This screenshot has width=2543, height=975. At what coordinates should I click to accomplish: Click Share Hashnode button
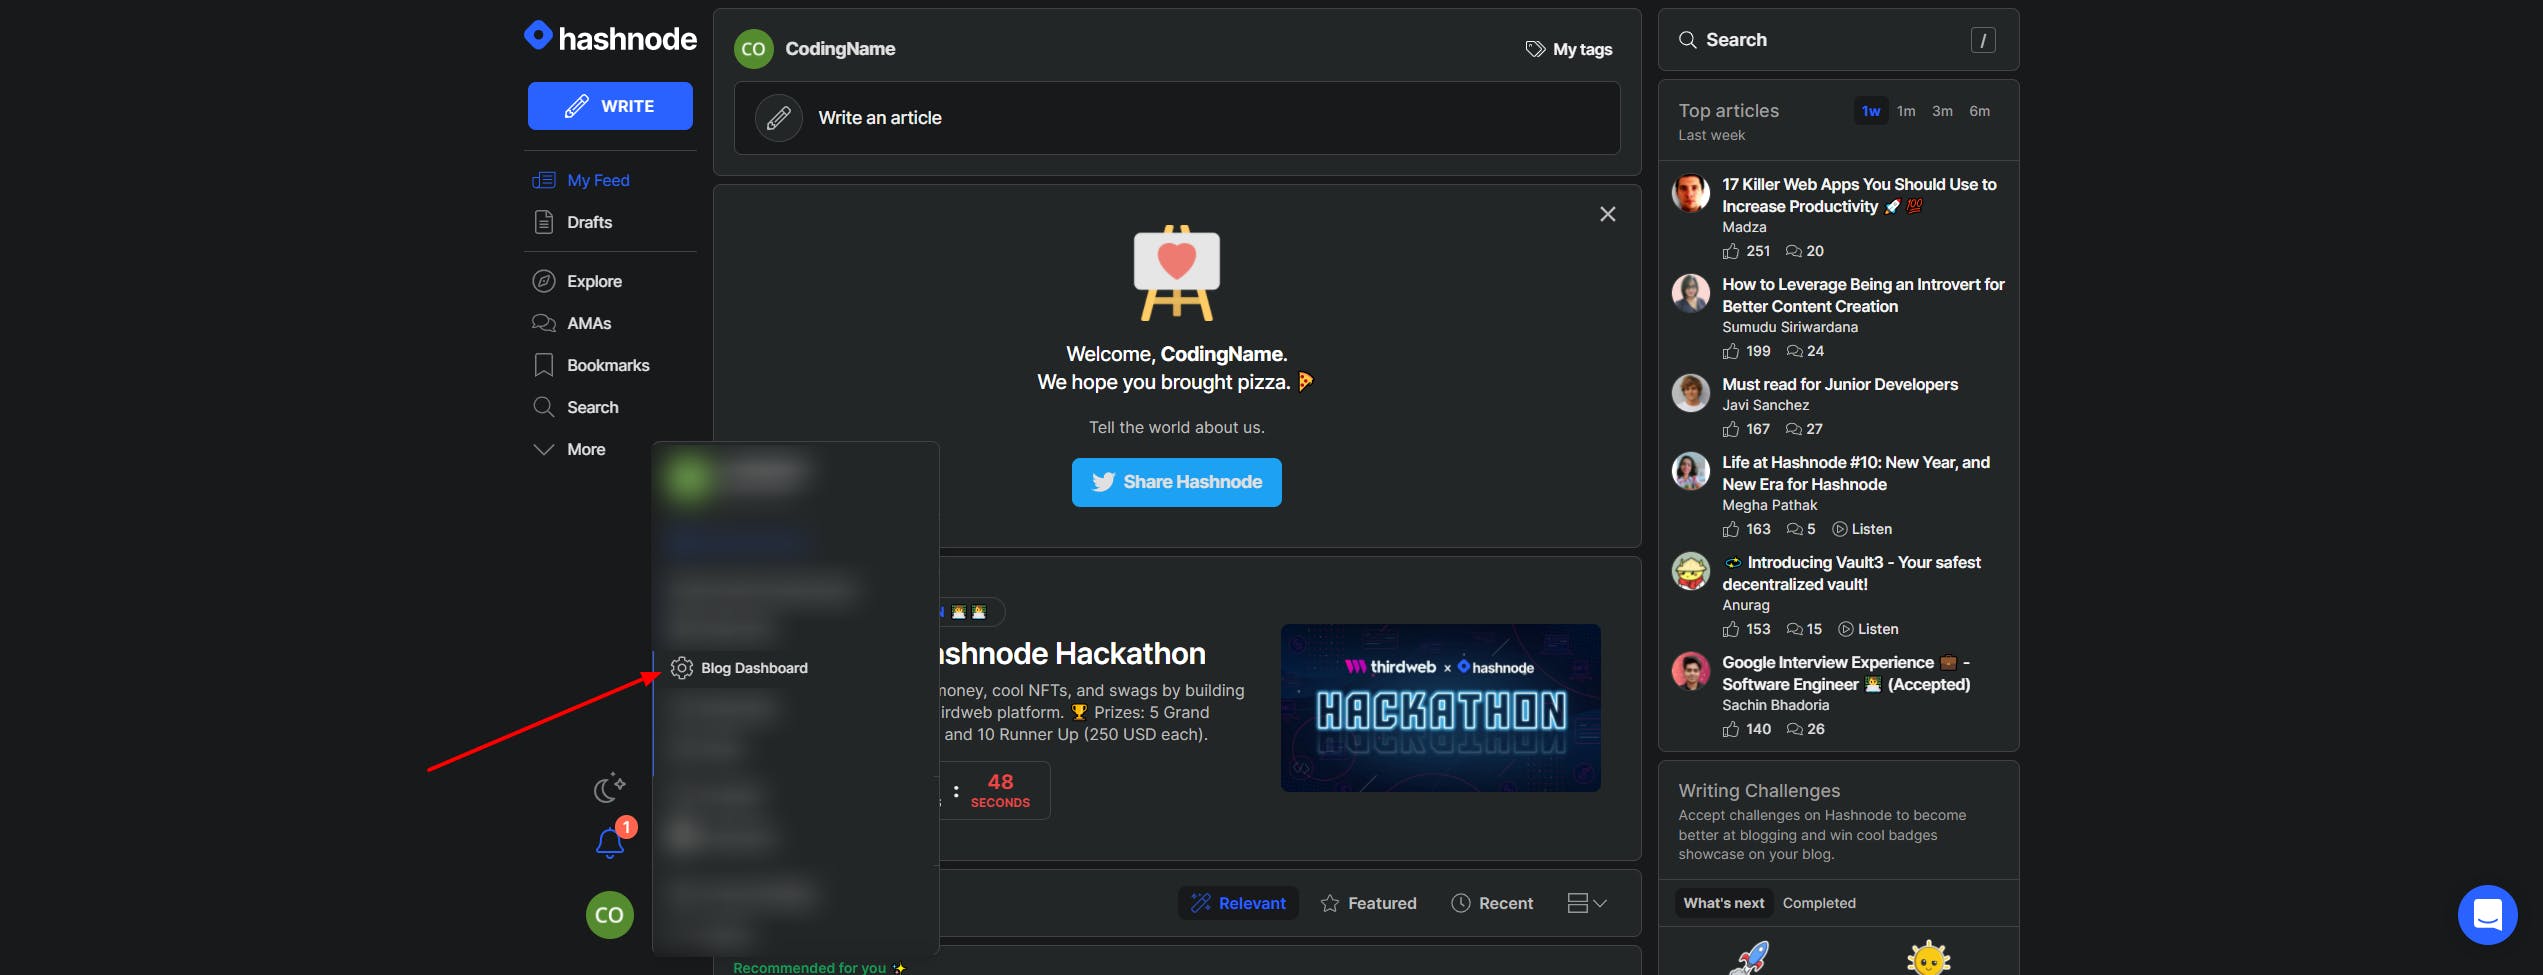[1177, 482]
